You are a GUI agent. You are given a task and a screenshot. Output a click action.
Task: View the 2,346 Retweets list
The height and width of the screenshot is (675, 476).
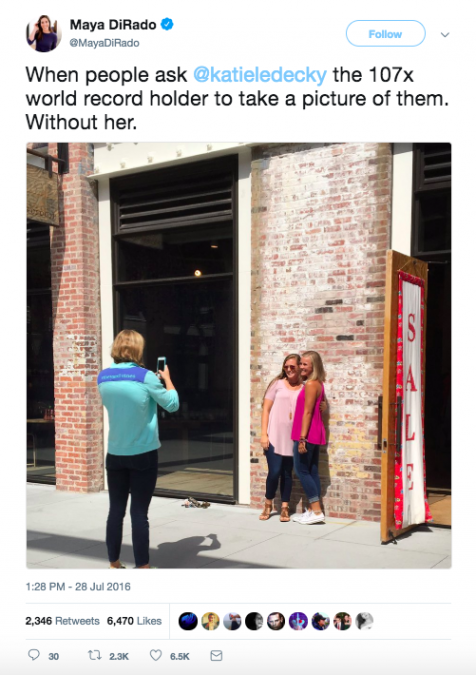(62, 621)
